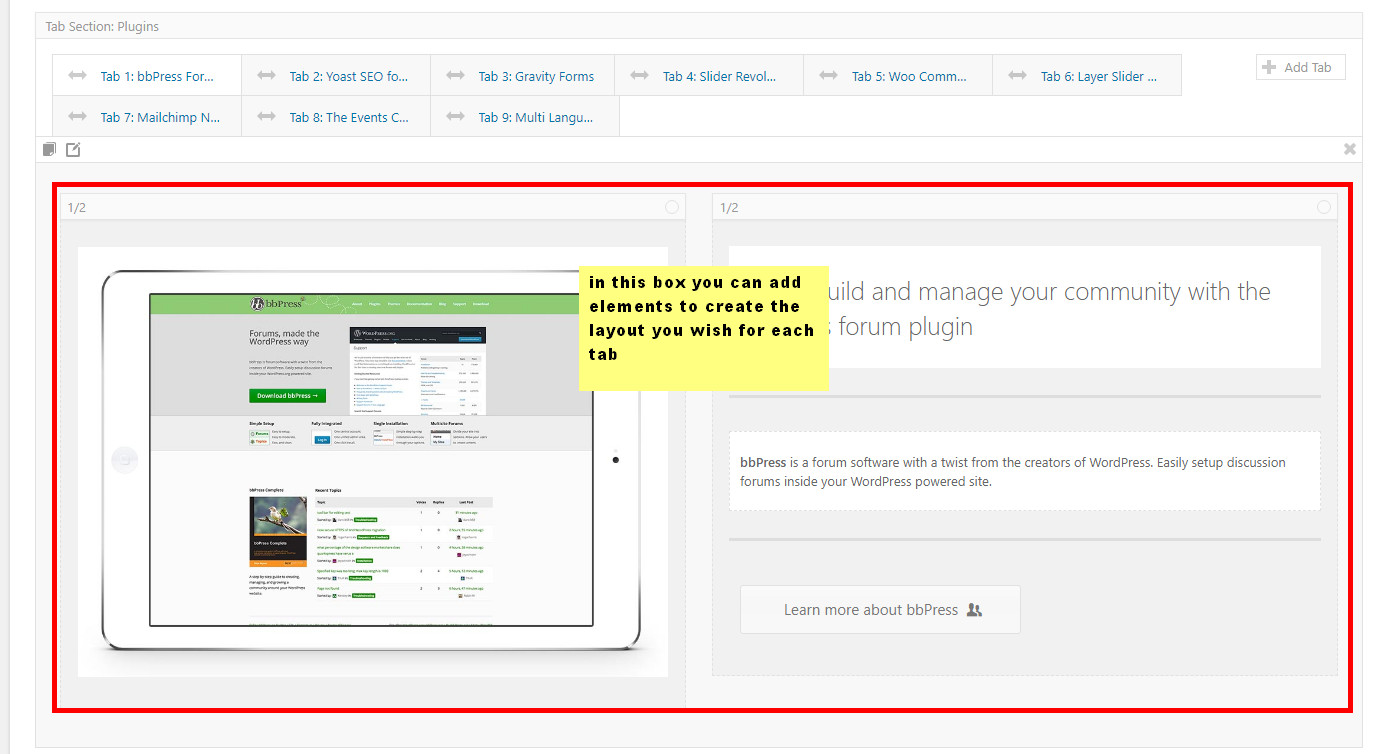
Task: Click the reorder handle on Tab 7 Mailchimp
Action: pyautogui.click(x=77, y=117)
